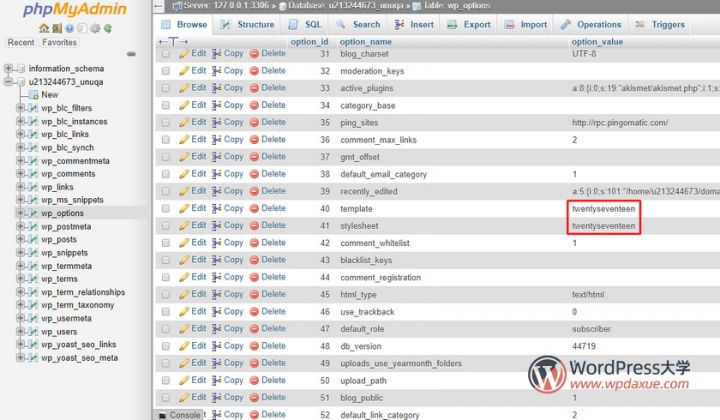Open the Search tab
The image size is (720, 420).
coord(358,25)
